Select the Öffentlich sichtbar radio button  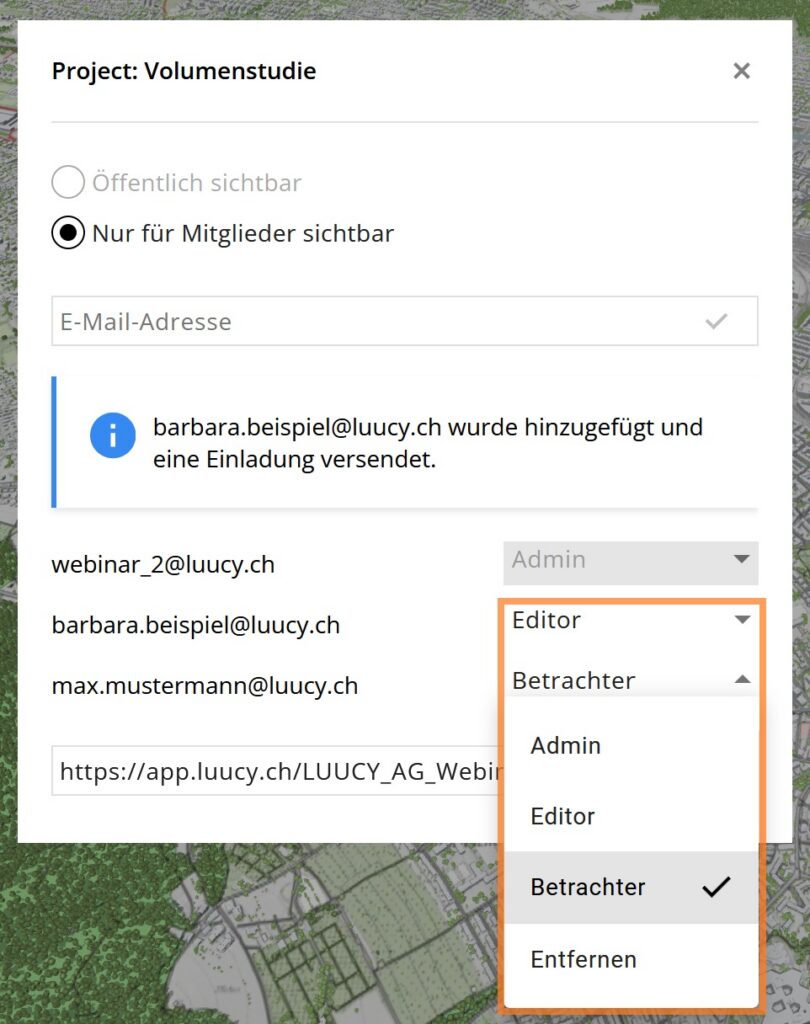pos(68,183)
